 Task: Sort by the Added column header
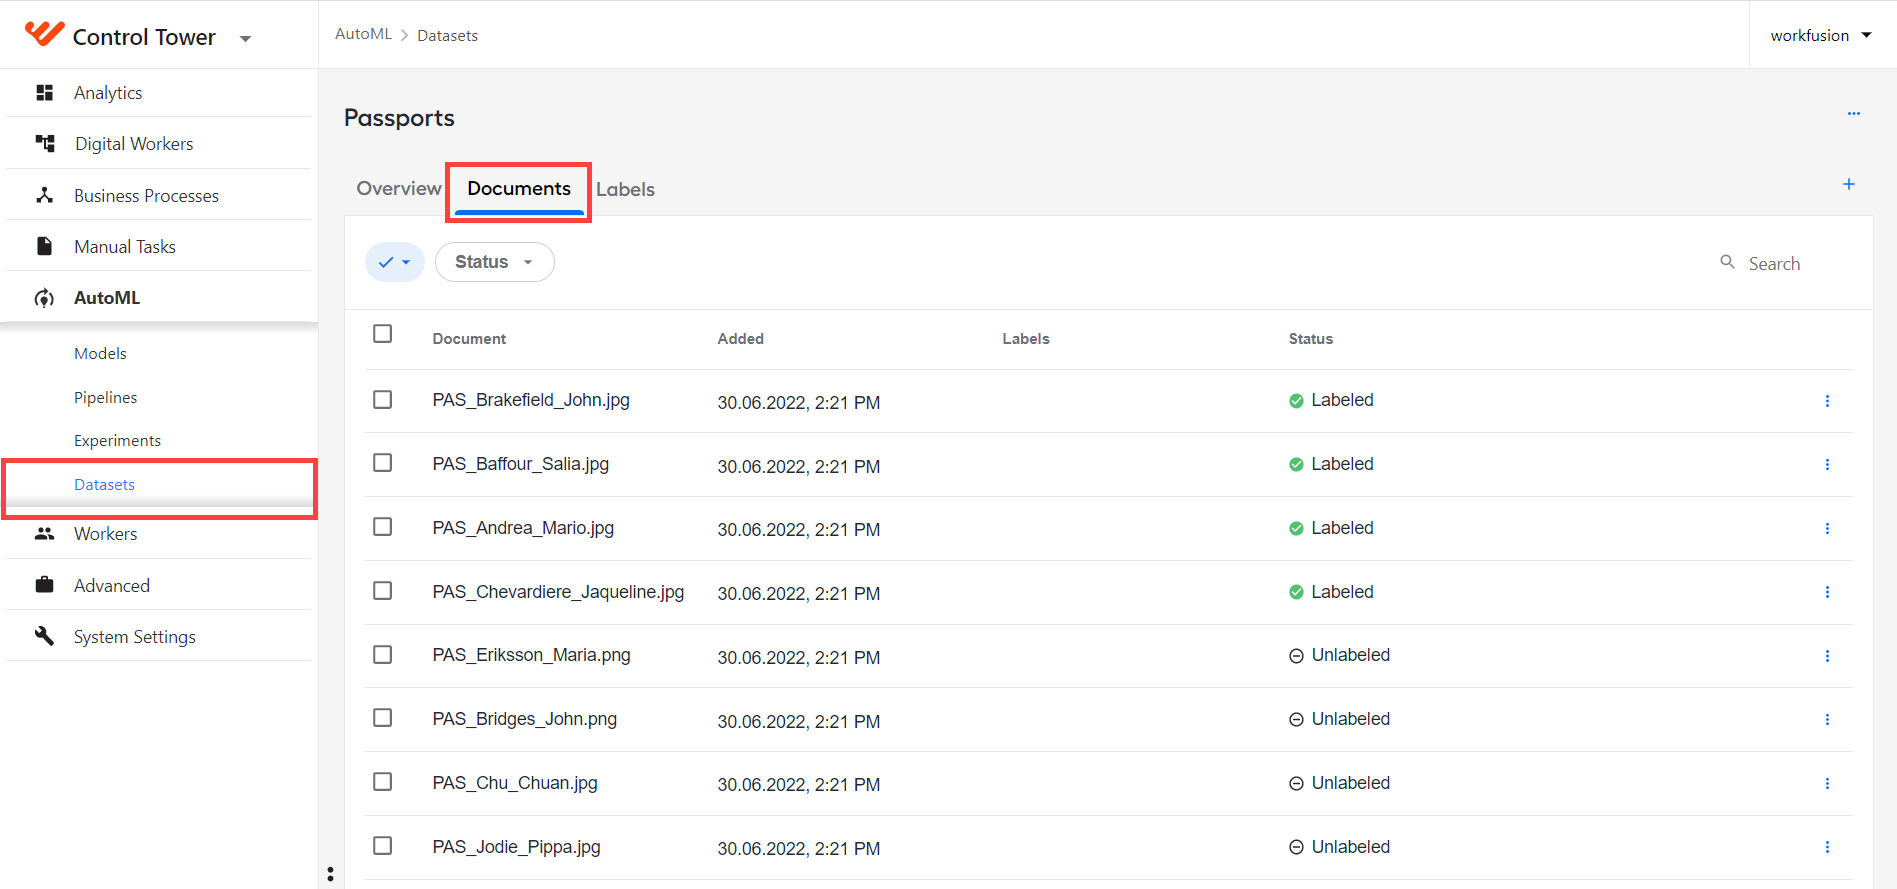(740, 339)
